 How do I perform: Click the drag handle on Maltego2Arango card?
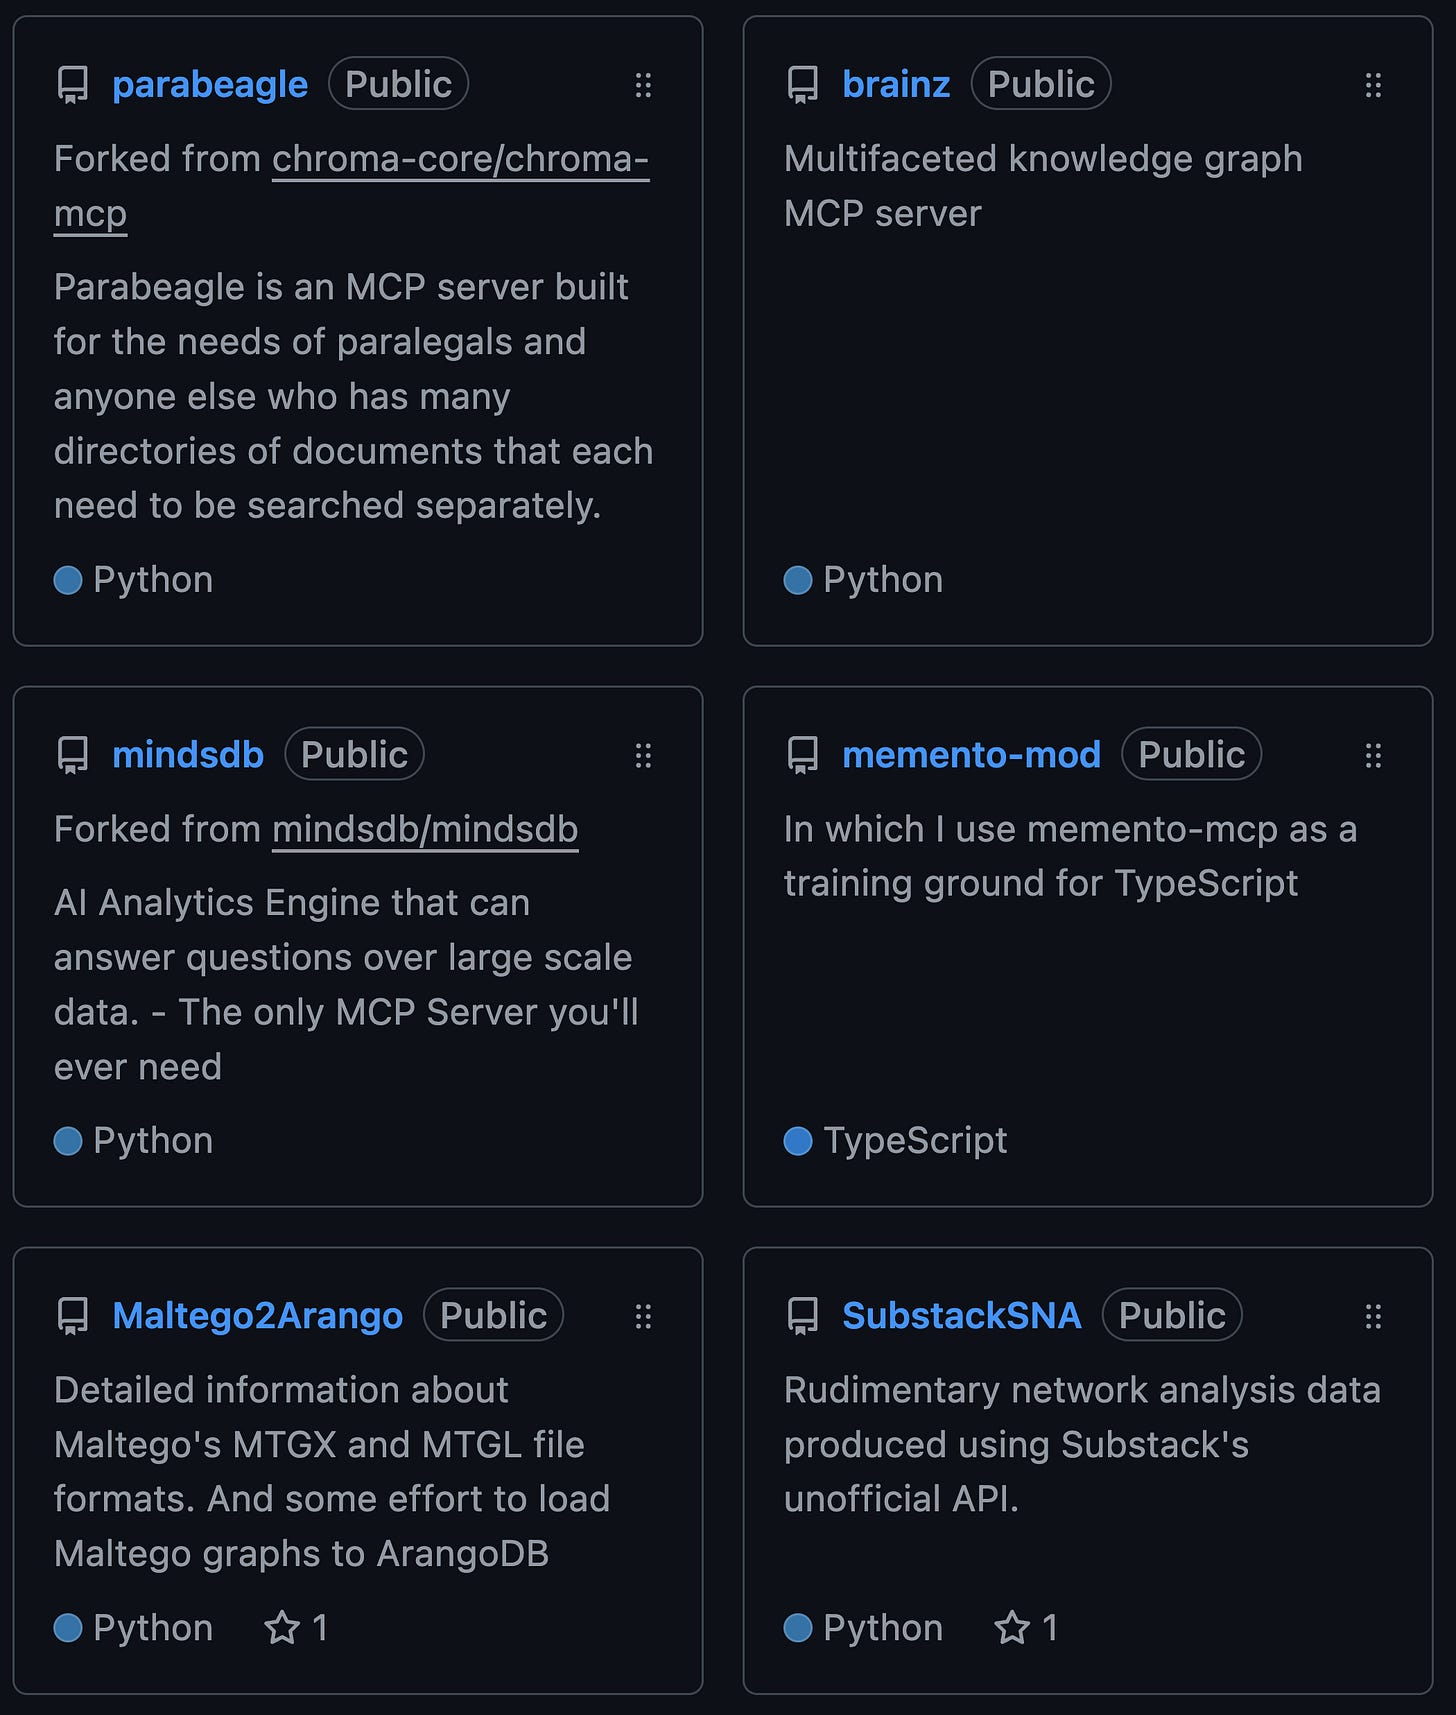643,1316
